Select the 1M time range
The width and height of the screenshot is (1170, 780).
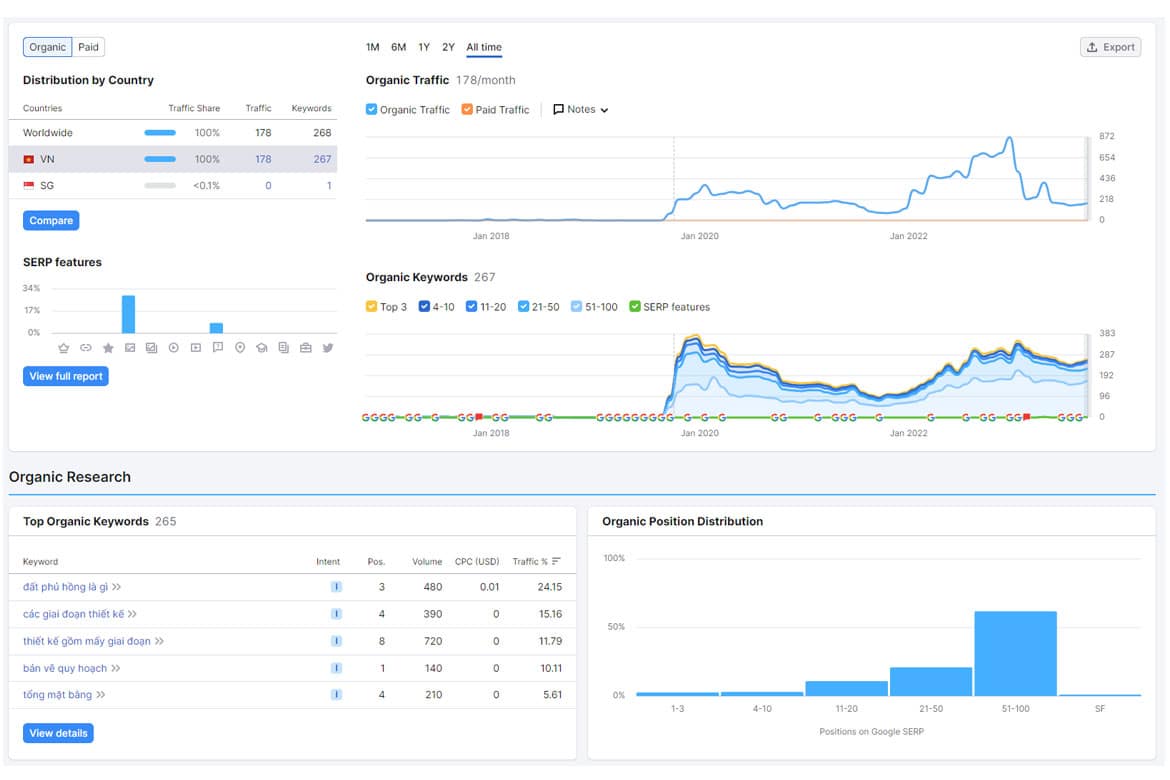coord(372,47)
